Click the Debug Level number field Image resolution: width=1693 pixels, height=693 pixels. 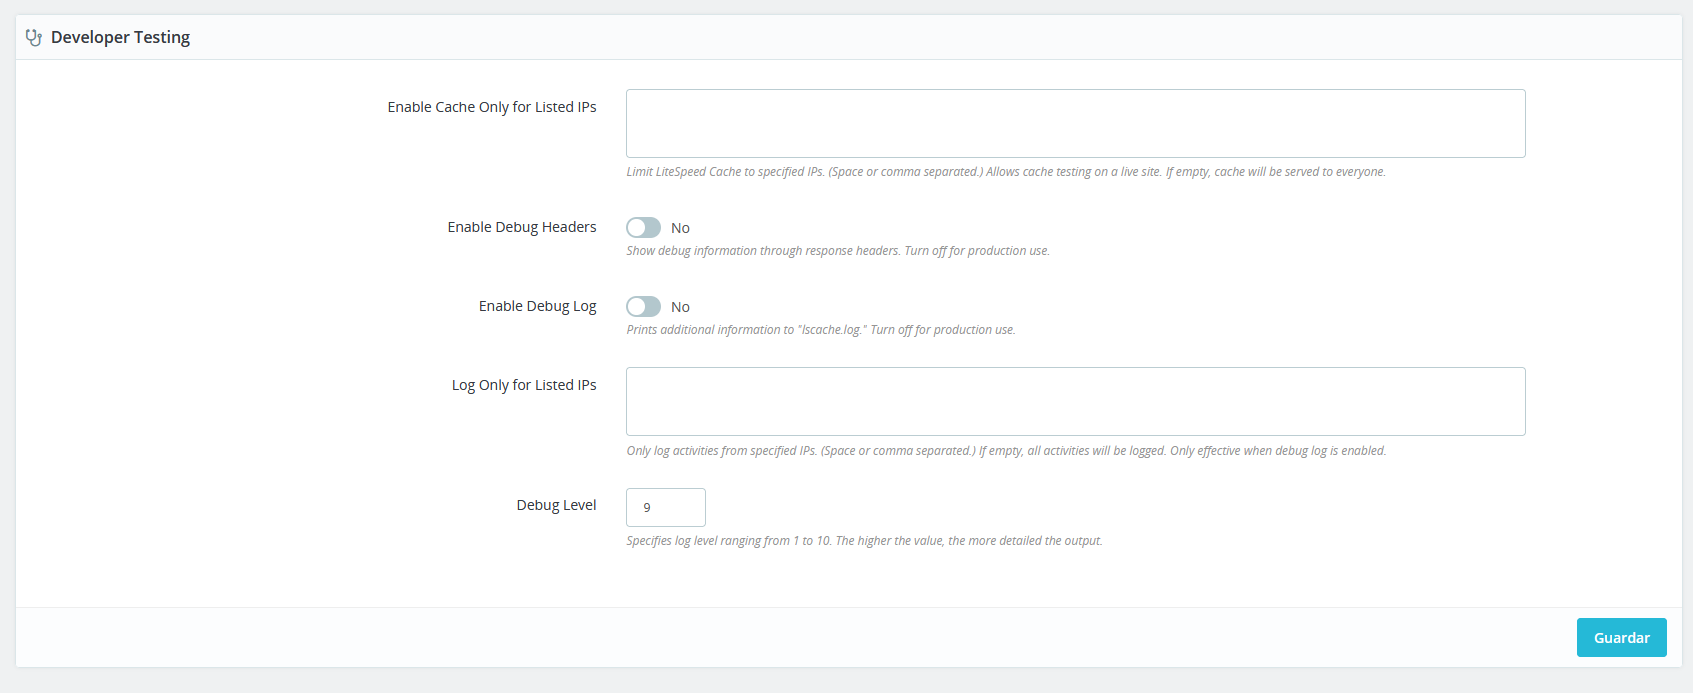tap(665, 508)
